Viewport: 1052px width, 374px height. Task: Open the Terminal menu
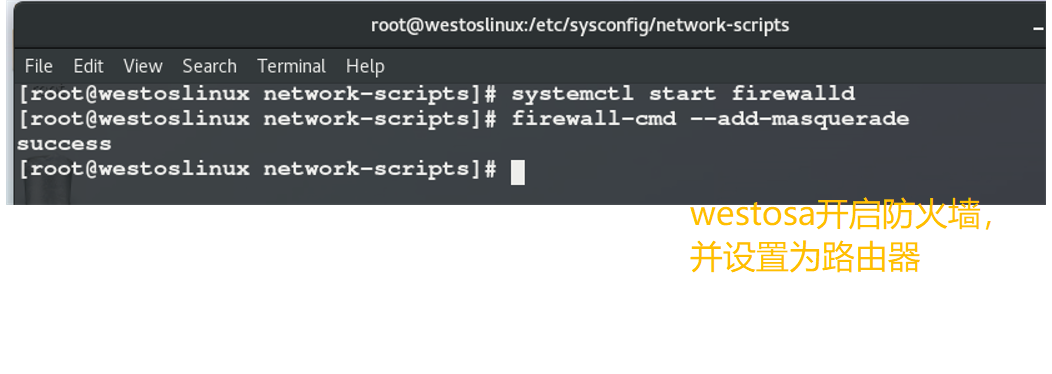tap(291, 66)
